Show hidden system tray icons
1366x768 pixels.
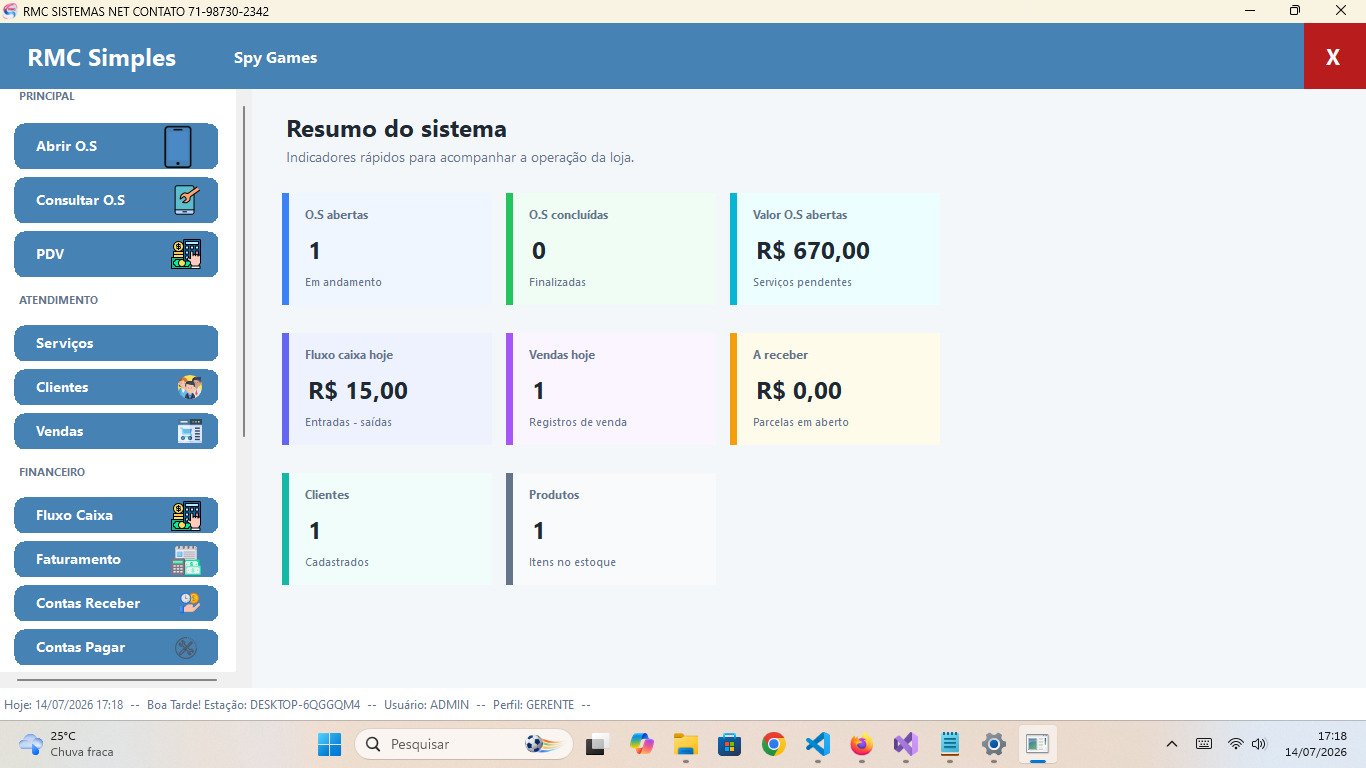tap(1172, 744)
